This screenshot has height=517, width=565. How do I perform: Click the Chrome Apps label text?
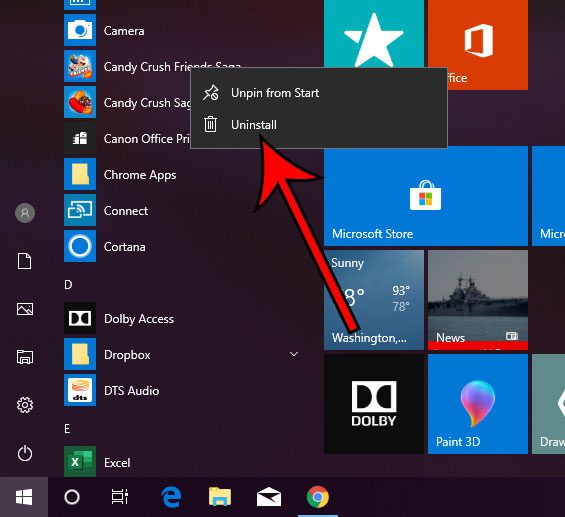coord(140,175)
